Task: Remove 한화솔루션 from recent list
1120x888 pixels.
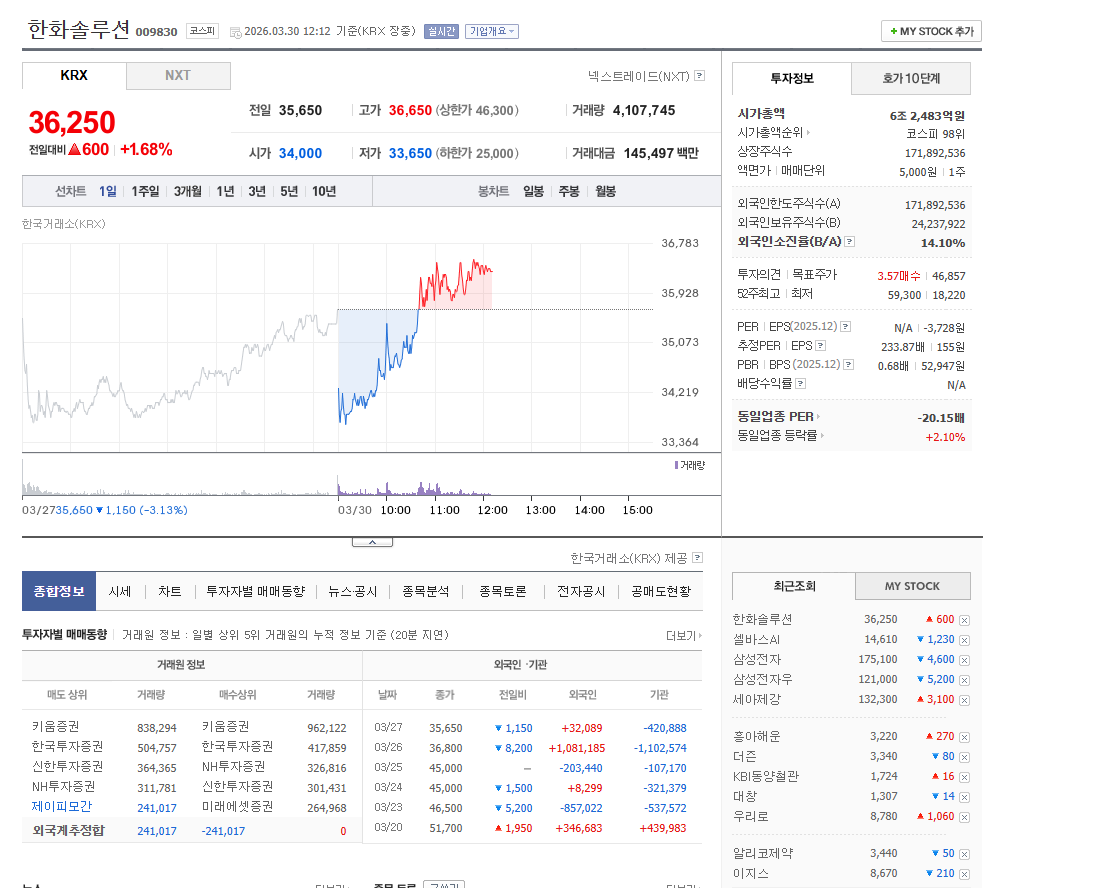Action: 964,620
